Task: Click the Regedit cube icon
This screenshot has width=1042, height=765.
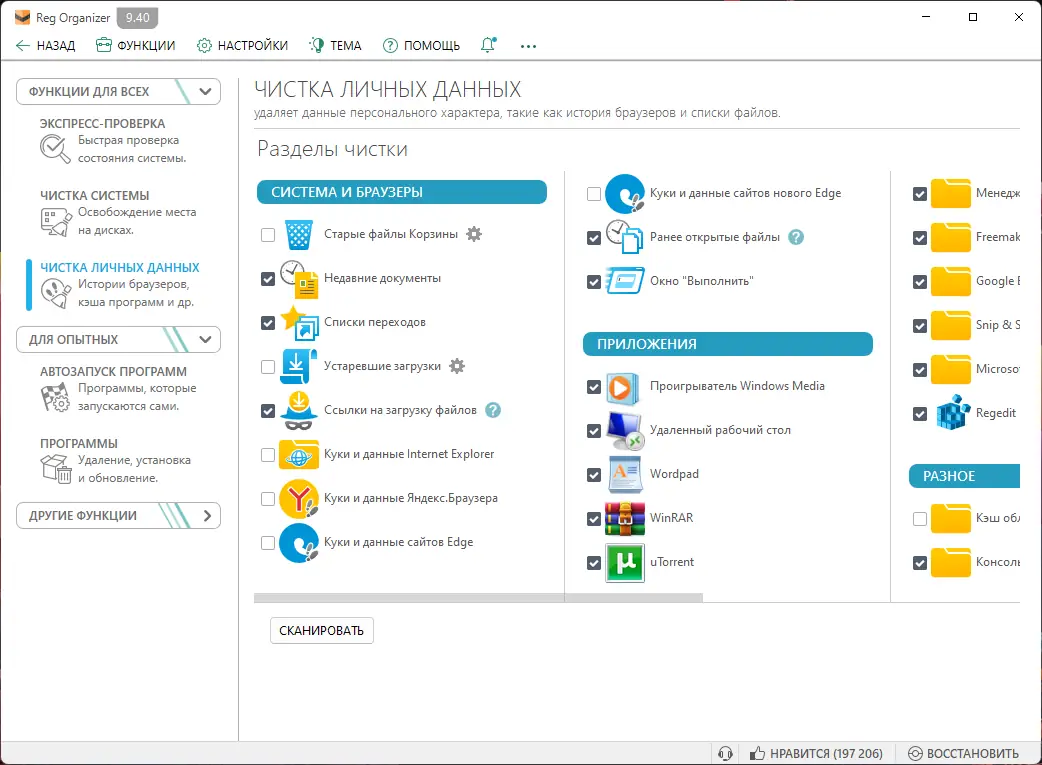Action: point(953,413)
